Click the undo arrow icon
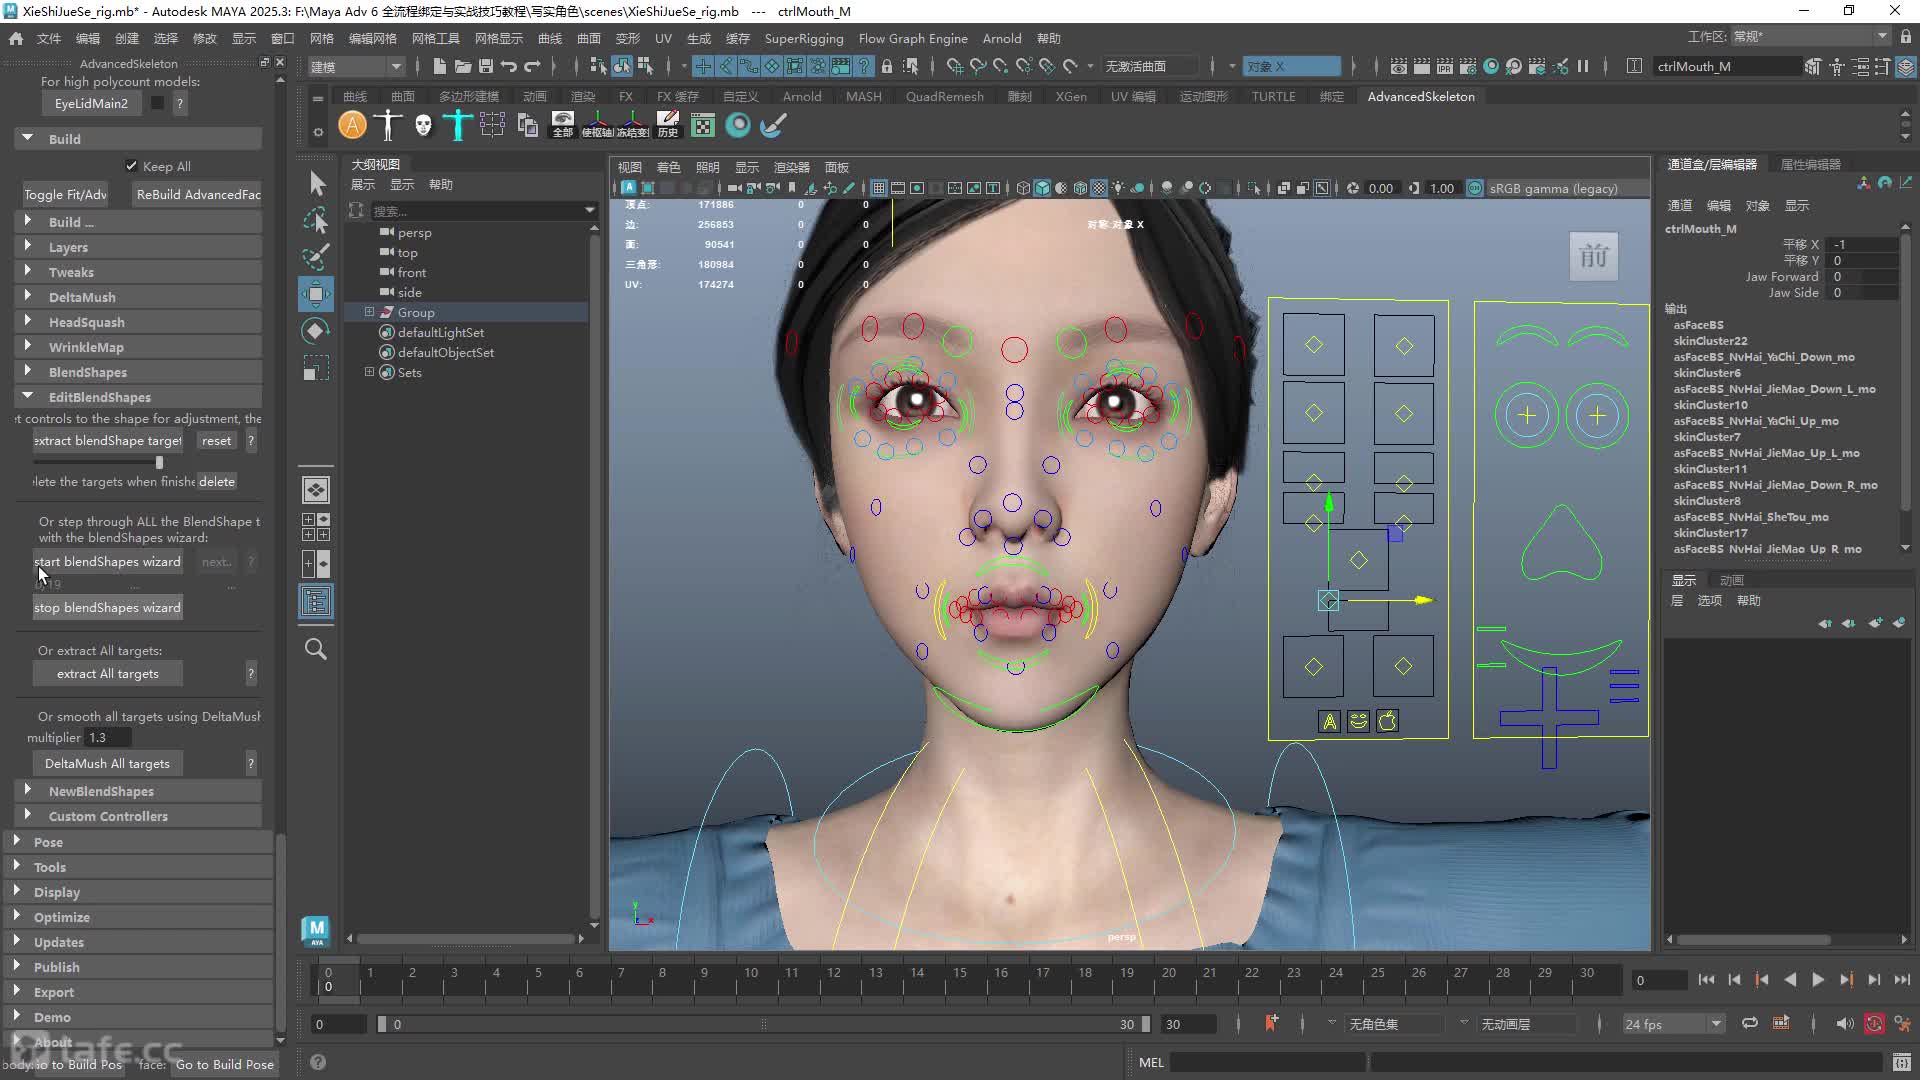 509,66
